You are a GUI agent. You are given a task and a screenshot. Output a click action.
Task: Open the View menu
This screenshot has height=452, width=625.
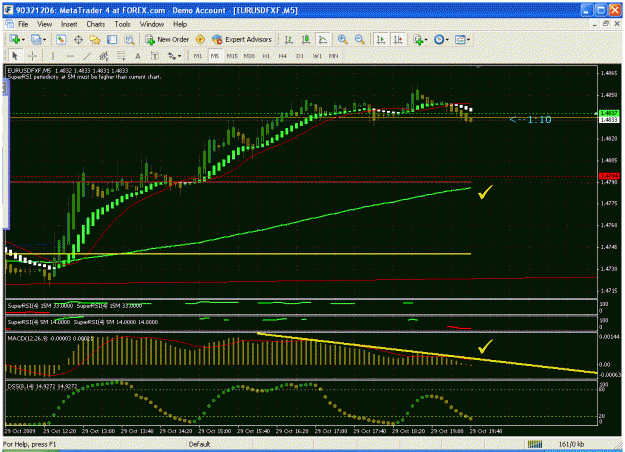(45, 24)
